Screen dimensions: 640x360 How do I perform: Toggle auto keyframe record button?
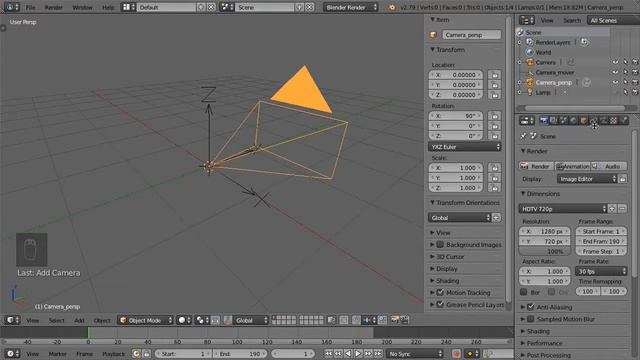[456, 354]
